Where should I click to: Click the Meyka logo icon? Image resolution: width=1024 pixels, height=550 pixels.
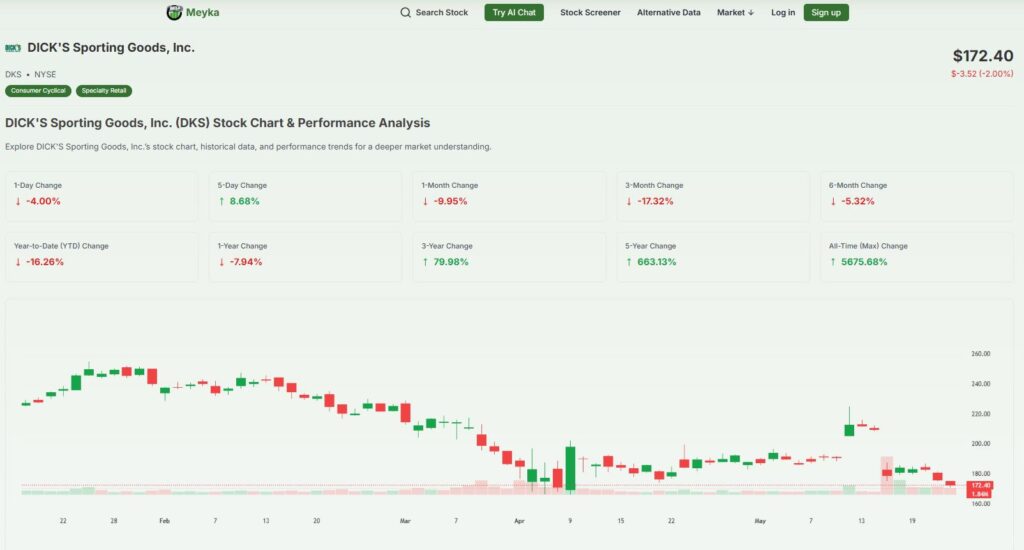[174, 13]
